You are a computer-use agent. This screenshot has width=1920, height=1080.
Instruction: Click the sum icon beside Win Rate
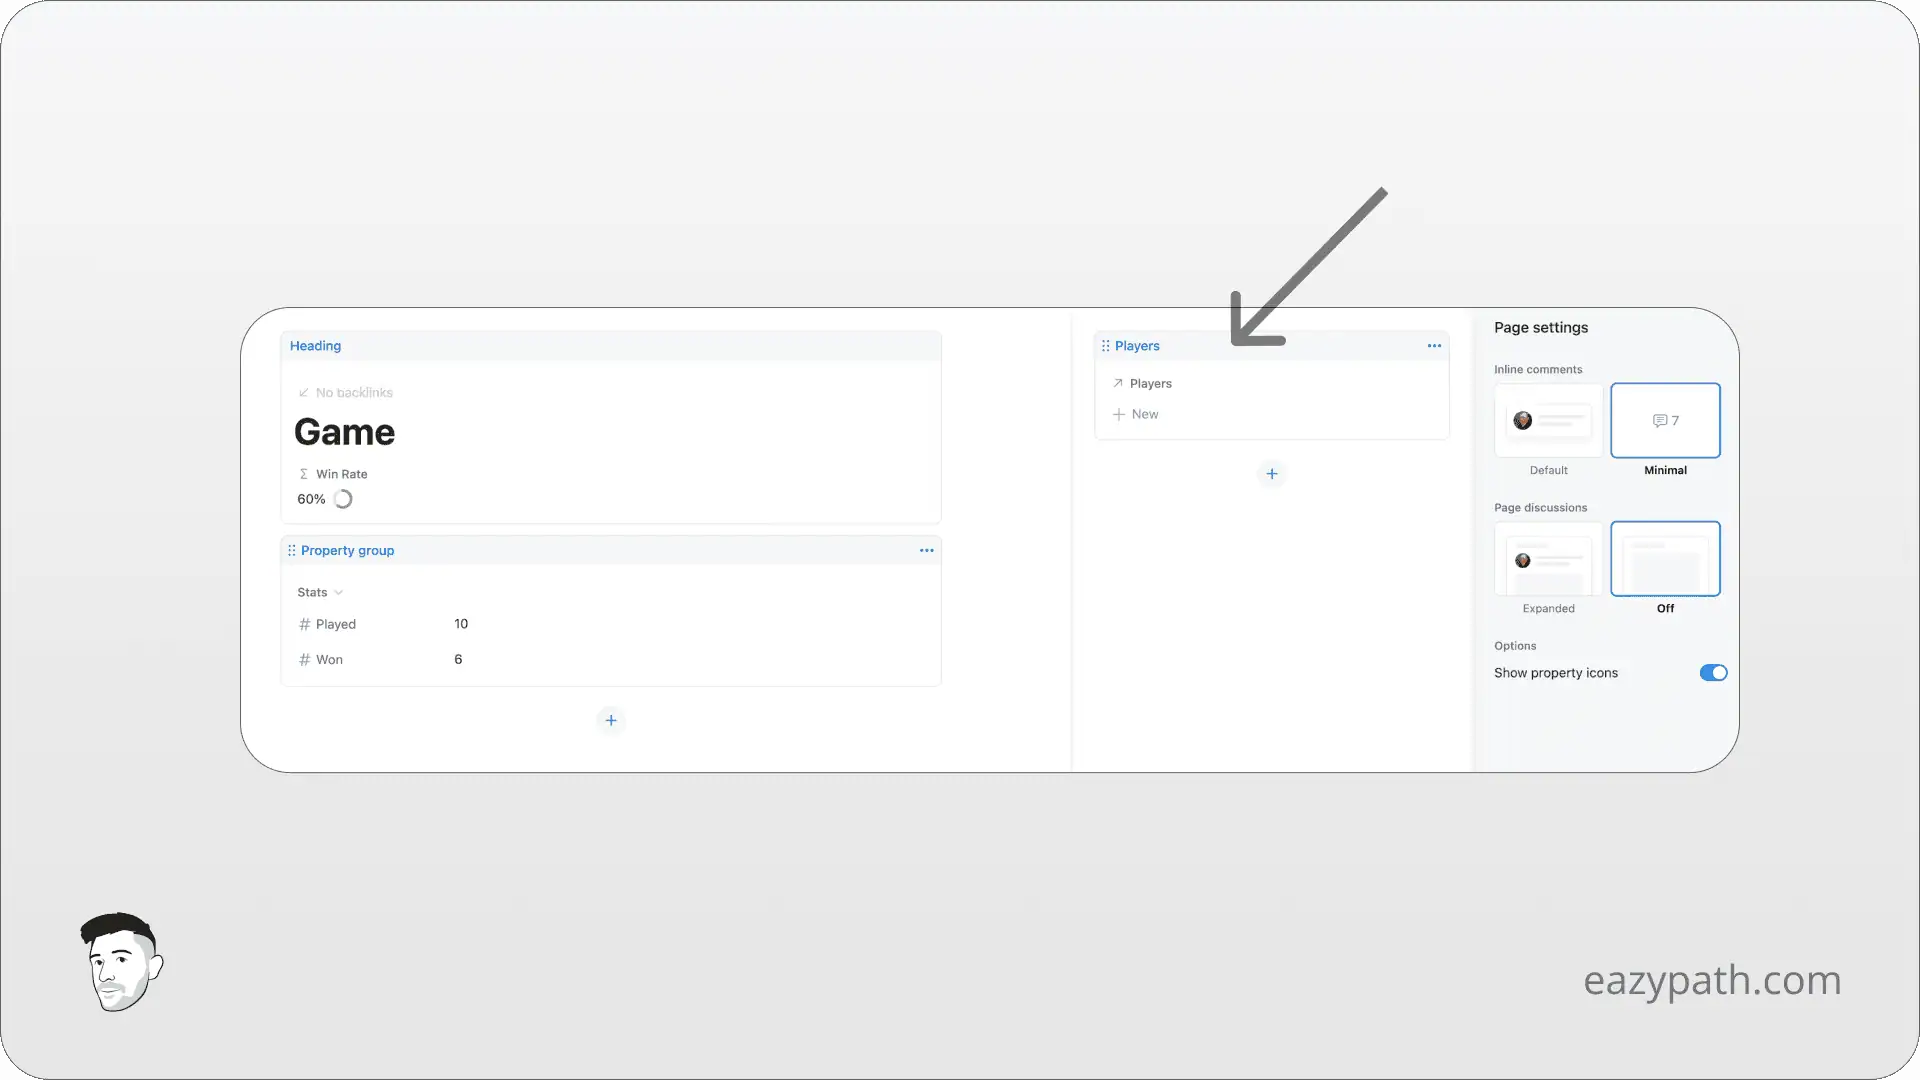[304, 473]
